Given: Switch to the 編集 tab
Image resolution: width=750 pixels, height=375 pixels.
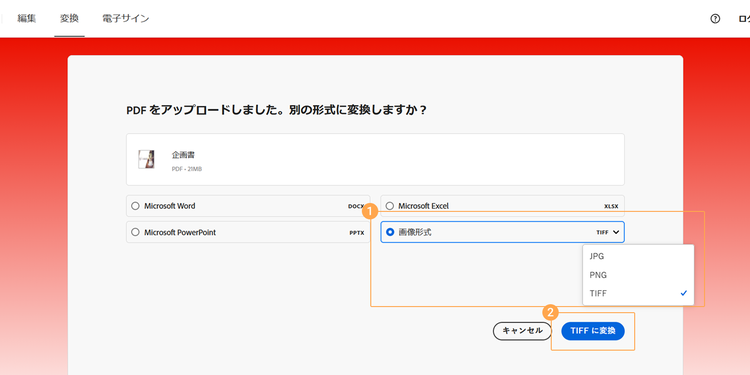Looking at the screenshot, I should click(26, 19).
